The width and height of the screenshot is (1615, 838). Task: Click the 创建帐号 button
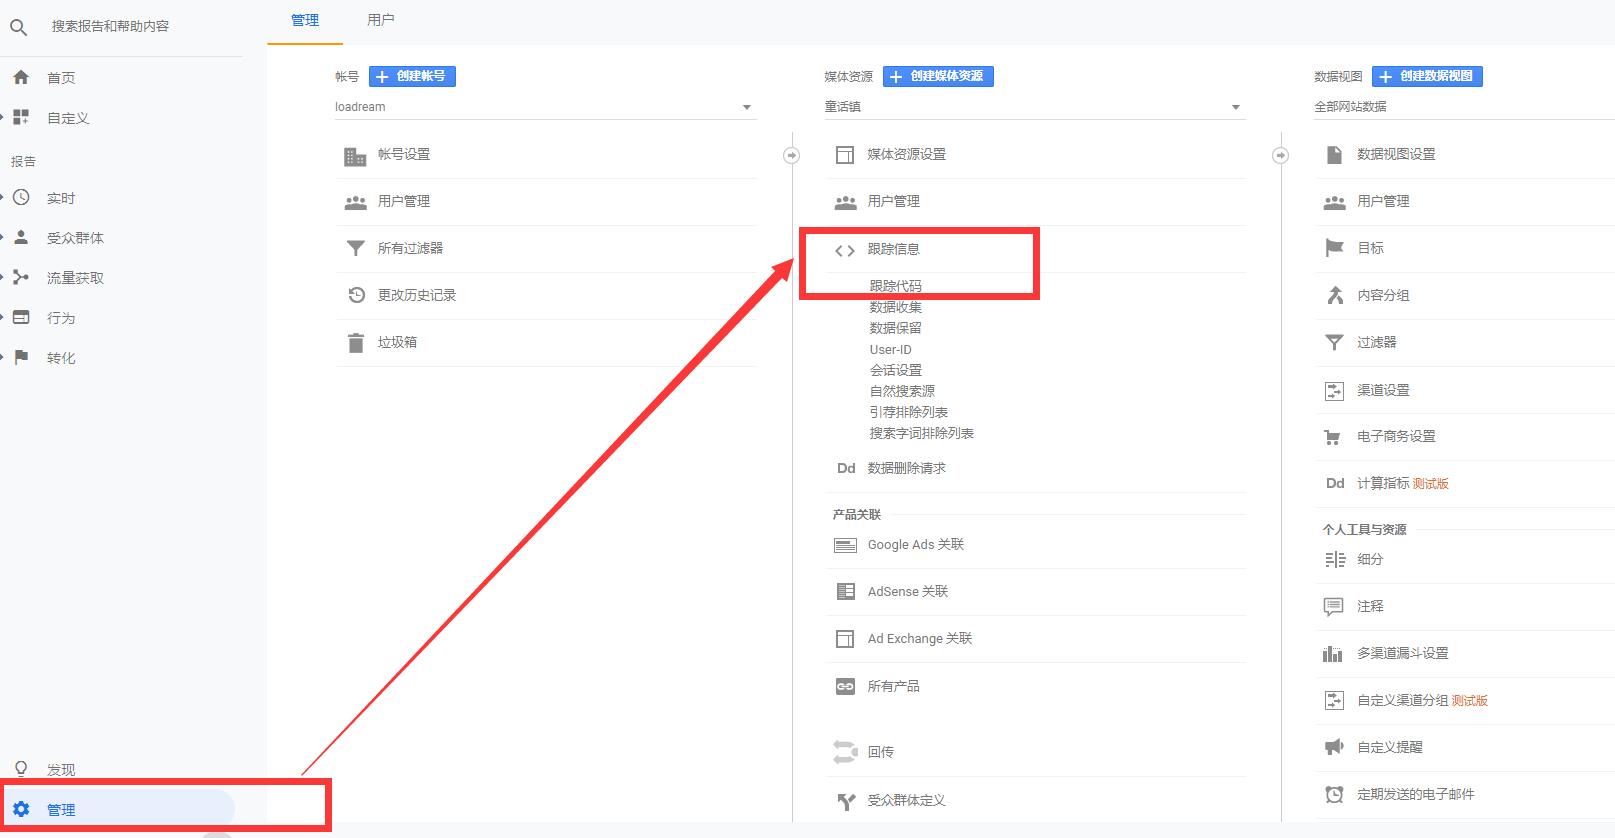pyautogui.click(x=412, y=76)
